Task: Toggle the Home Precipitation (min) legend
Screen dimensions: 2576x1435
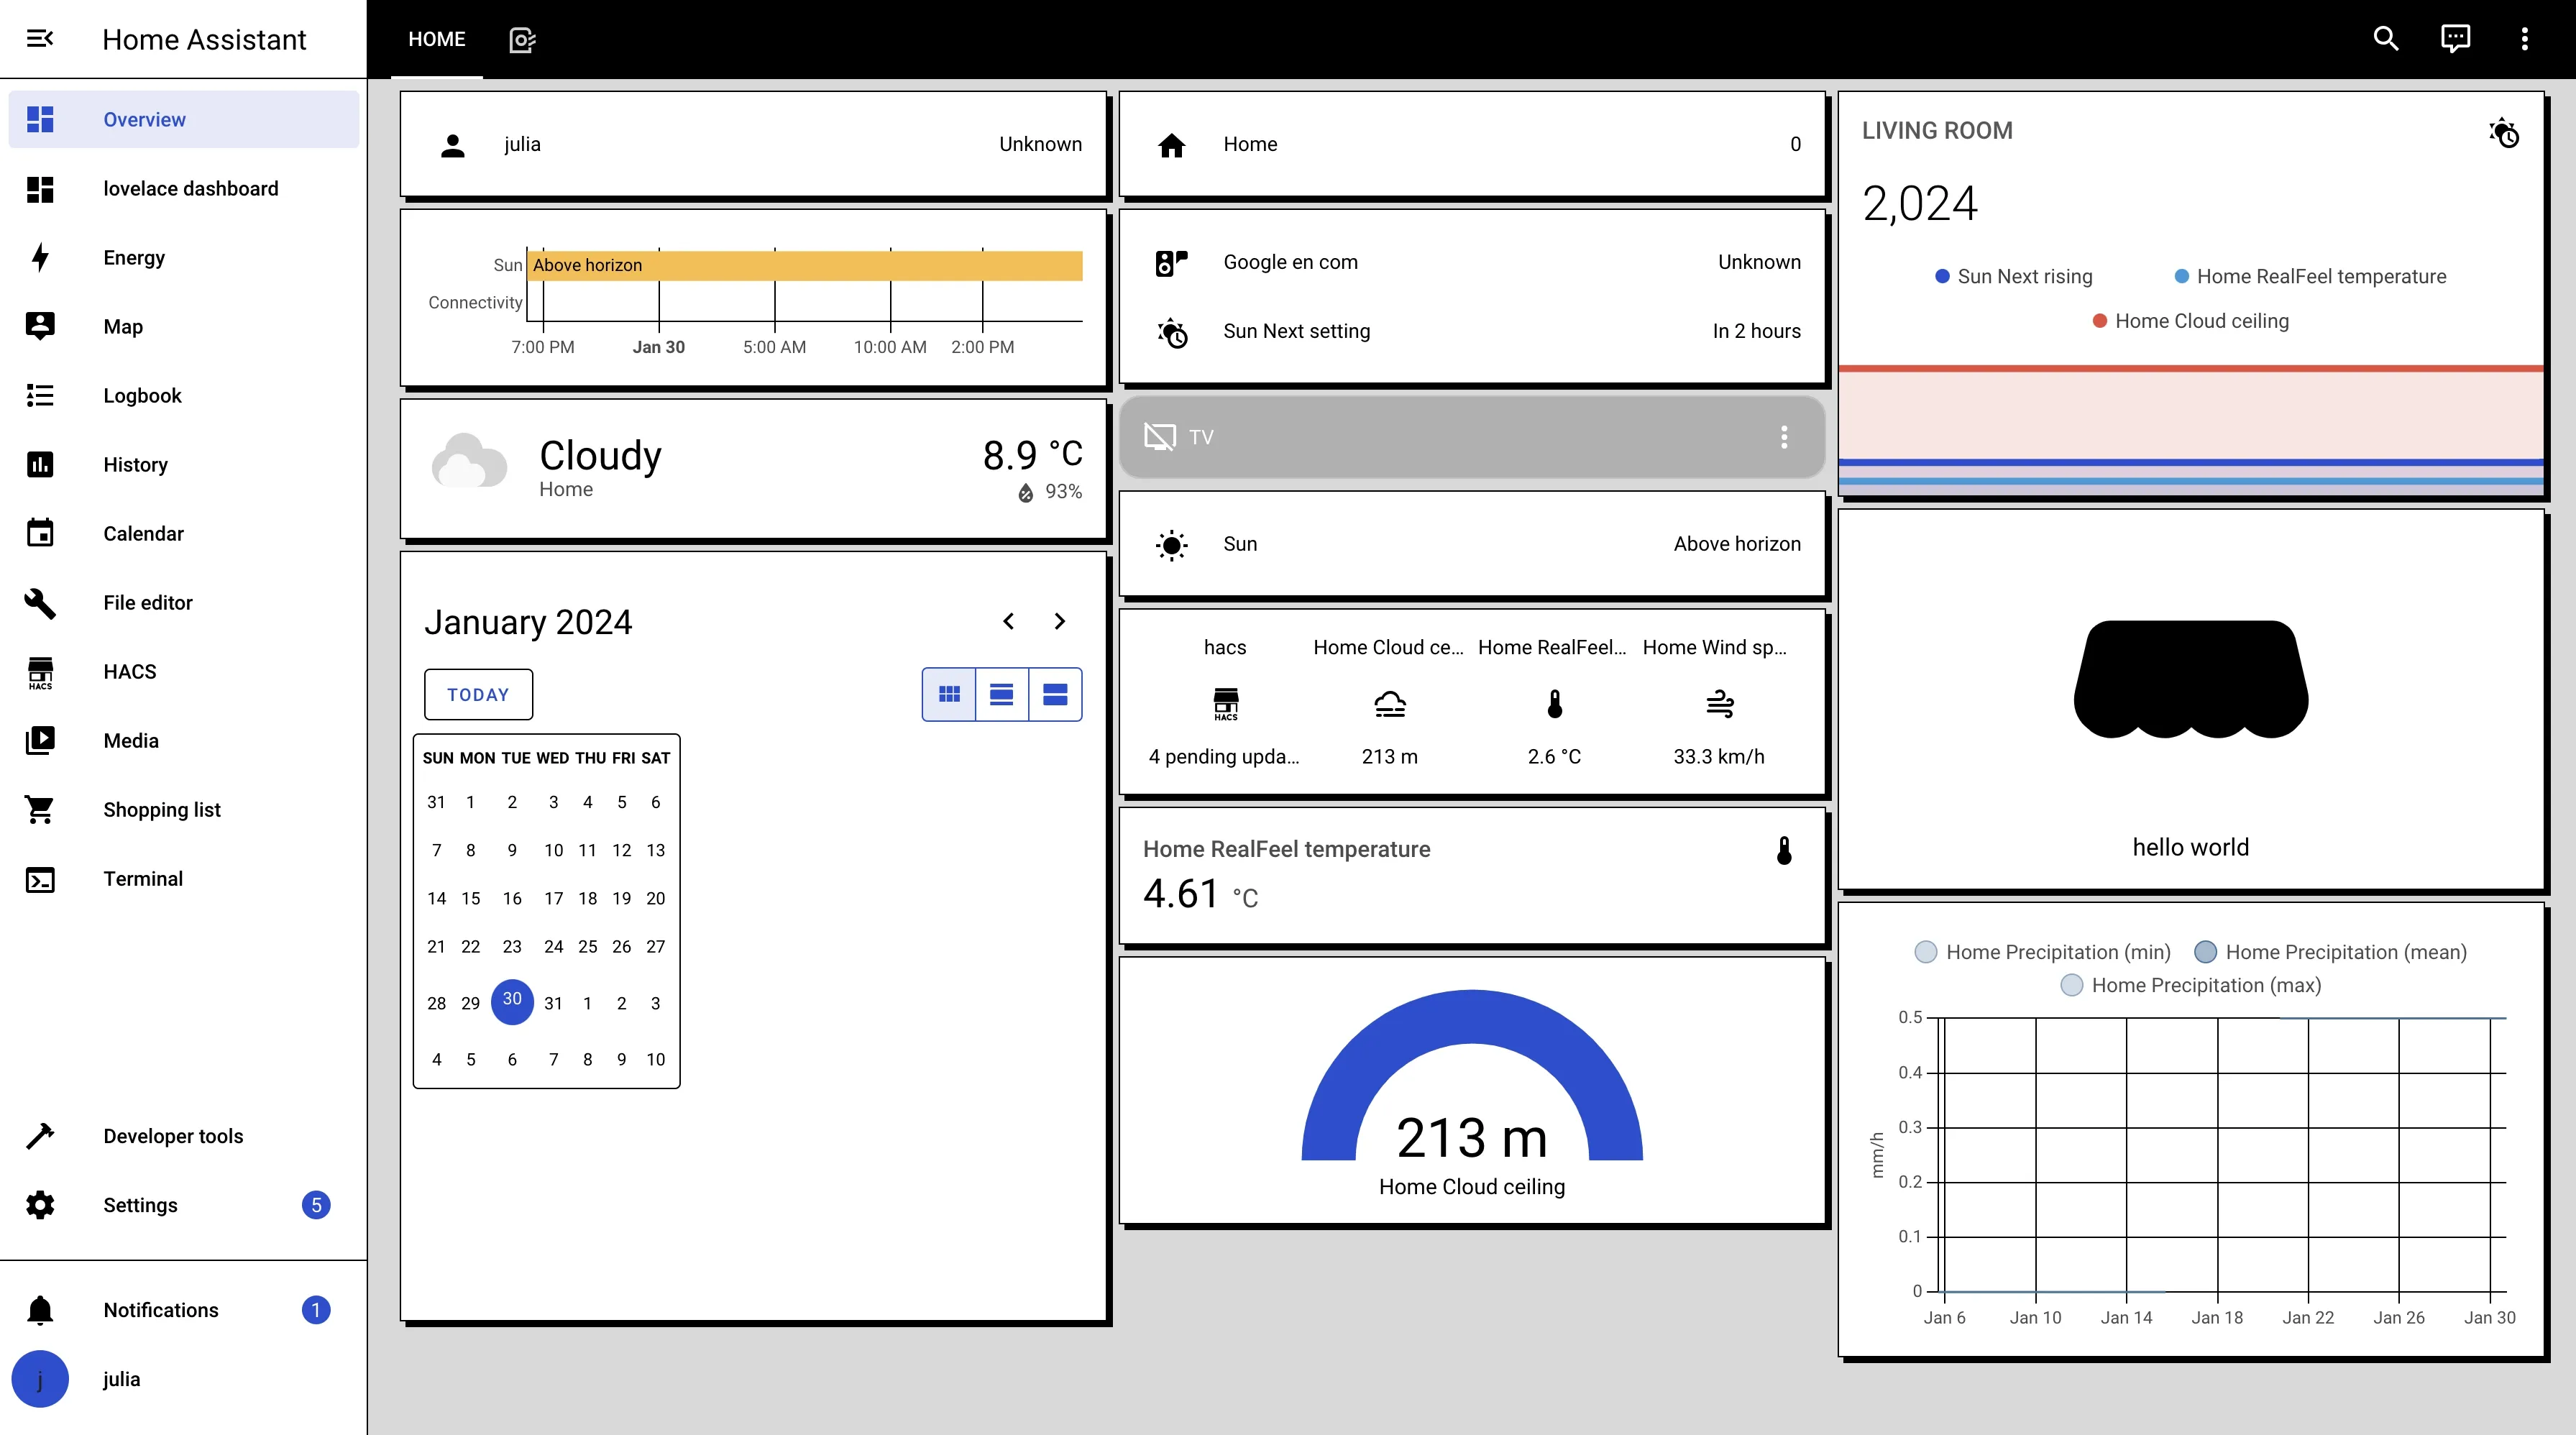Action: (2043, 952)
